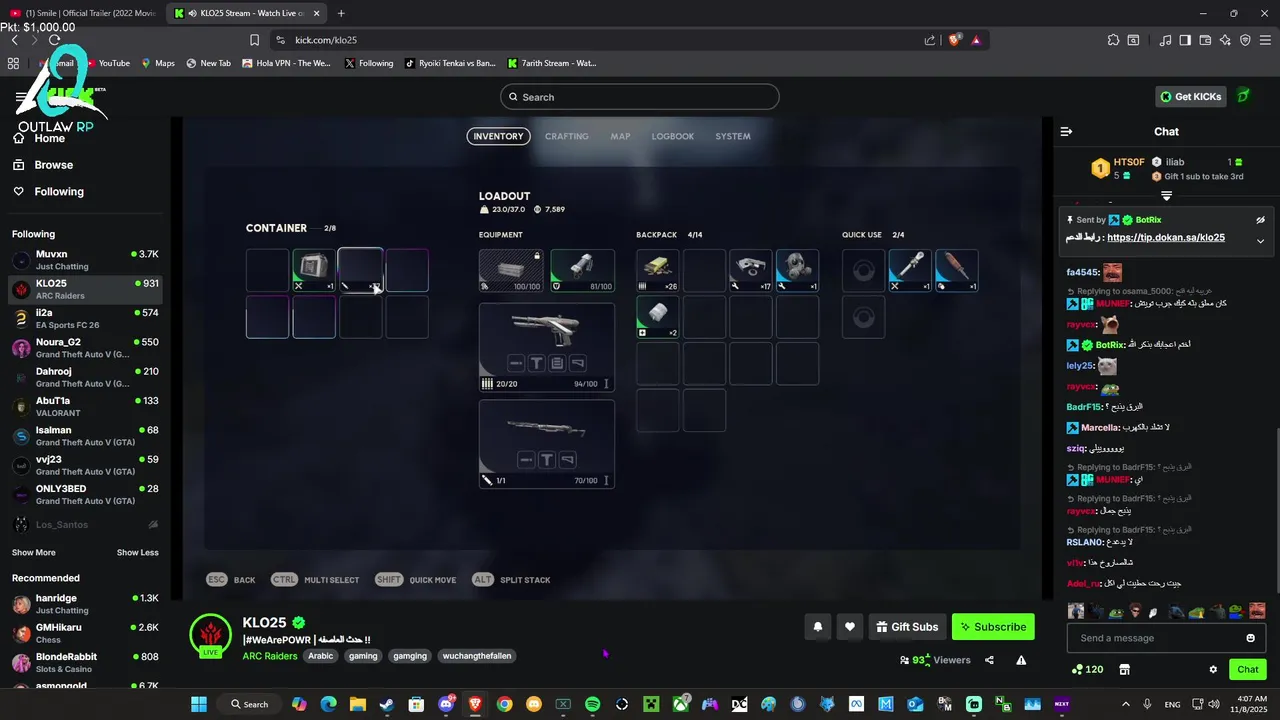
Task: Open chat settings gear icon
Action: click(x=1213, y=669)
